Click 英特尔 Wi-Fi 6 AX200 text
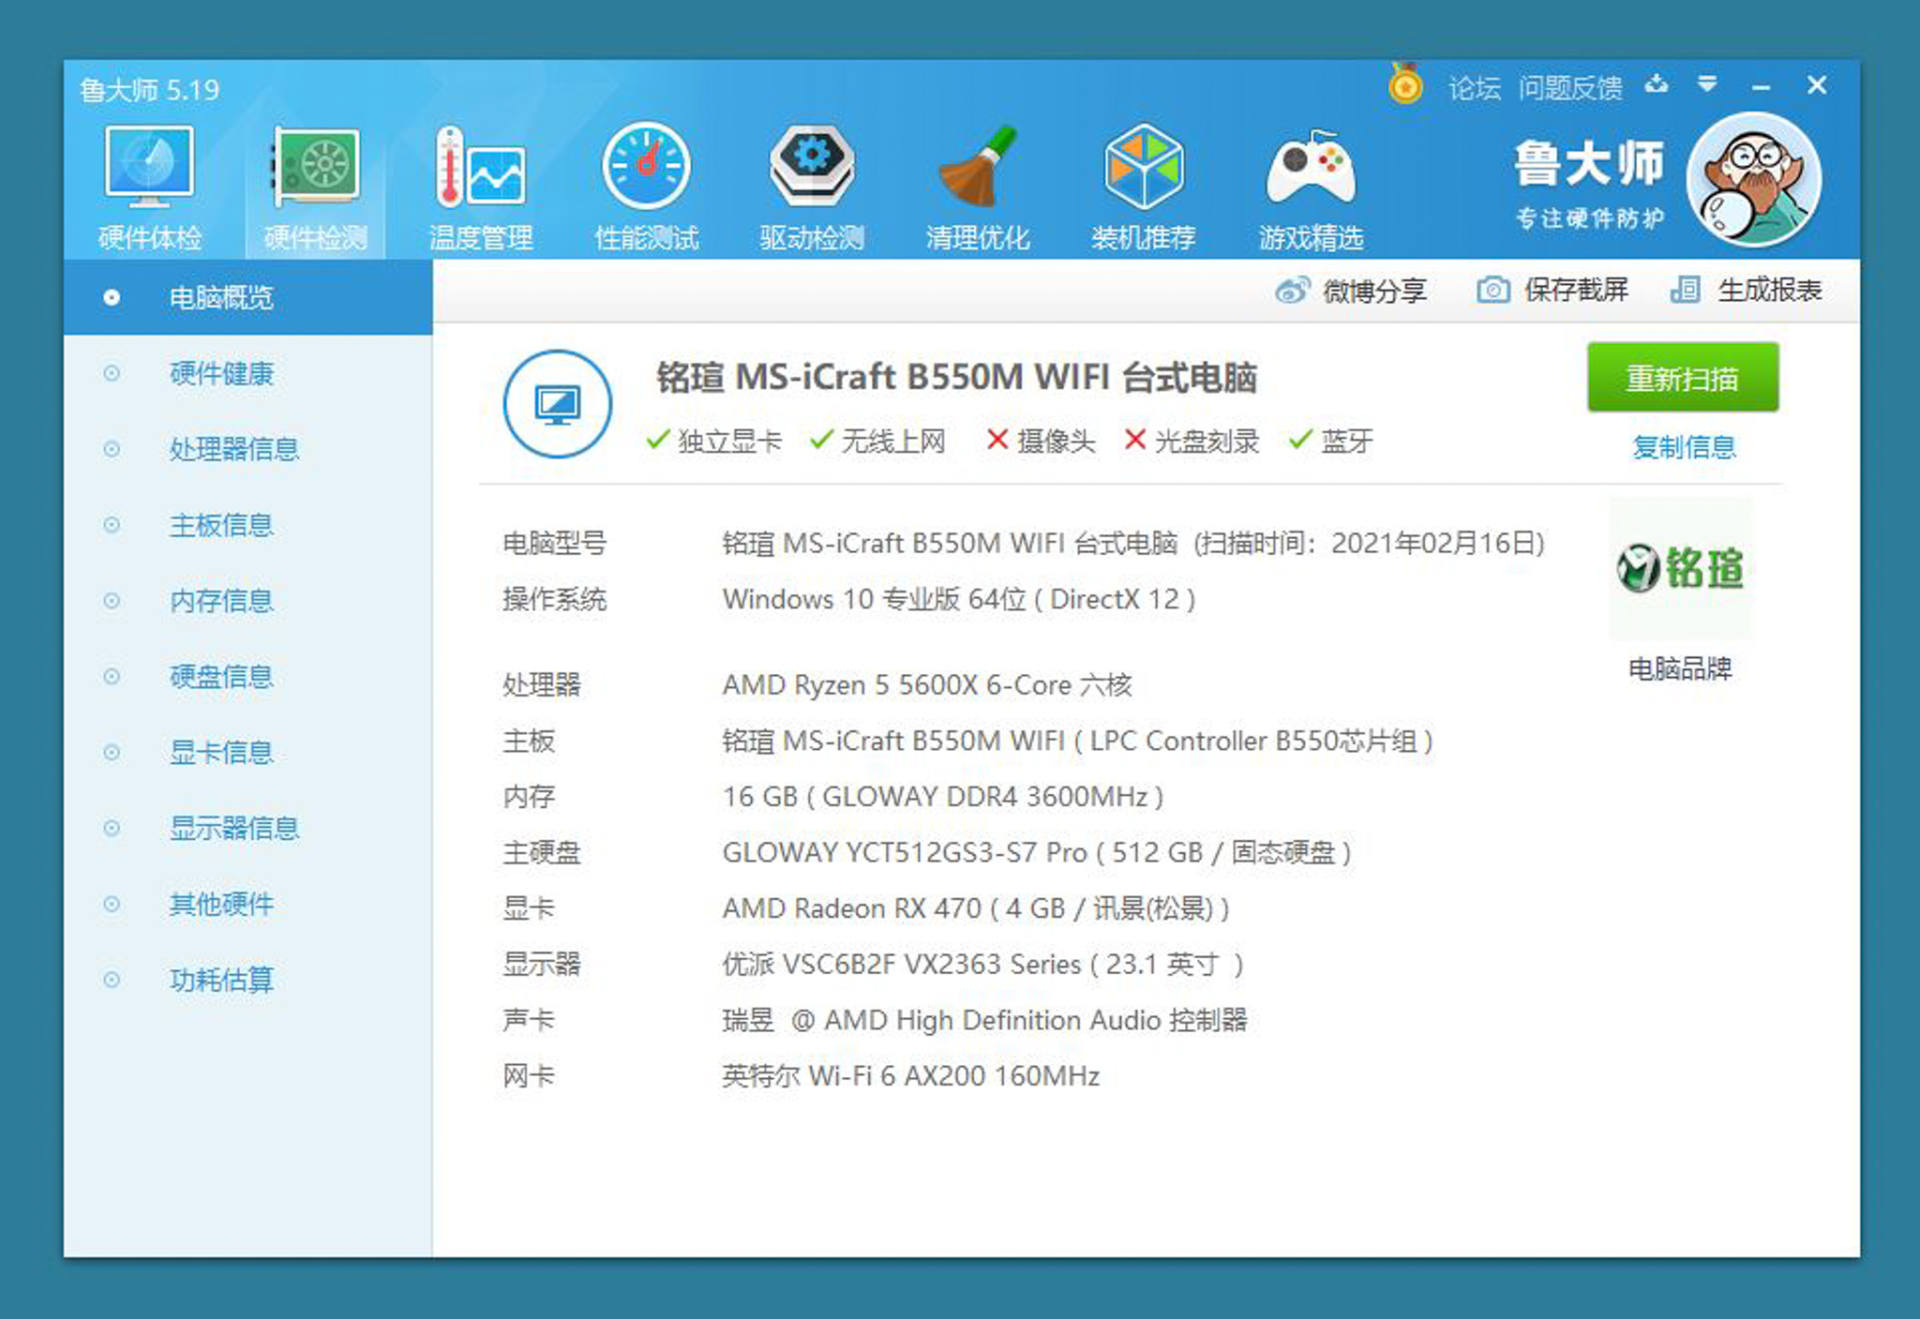 [911, 1077]
